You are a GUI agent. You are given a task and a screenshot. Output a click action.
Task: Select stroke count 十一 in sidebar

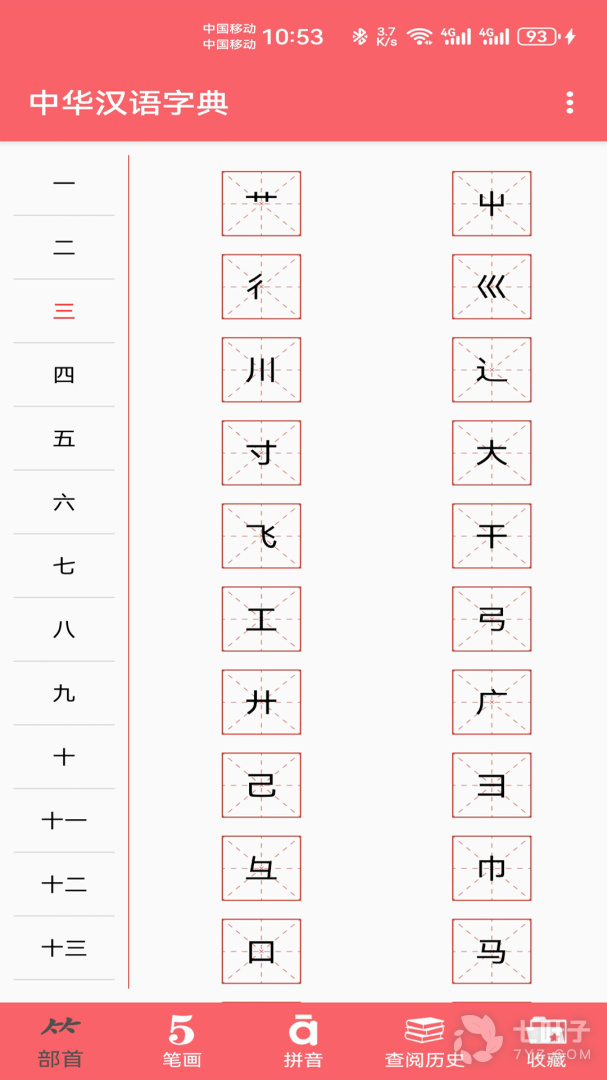click(64, 820)
